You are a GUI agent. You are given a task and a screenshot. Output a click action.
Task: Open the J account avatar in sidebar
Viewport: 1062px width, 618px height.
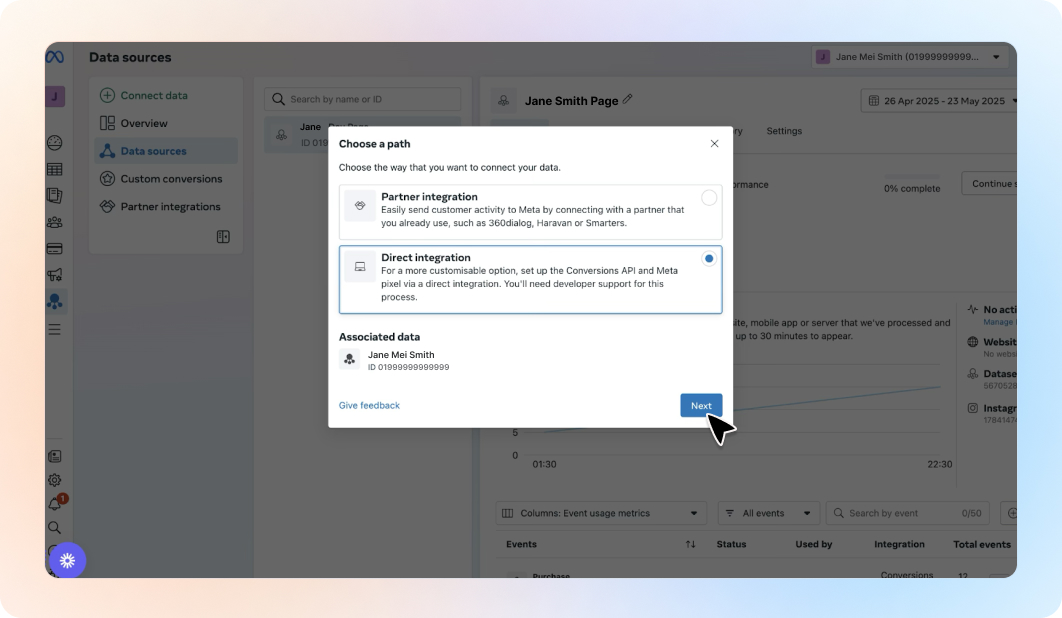click(x=55, y=96)
